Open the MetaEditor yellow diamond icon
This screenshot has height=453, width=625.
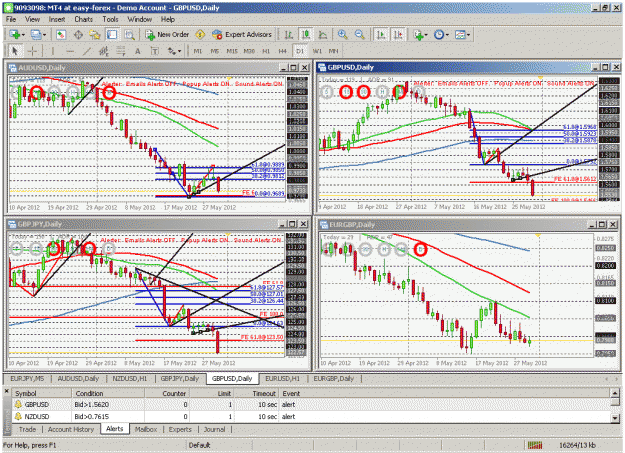pyautogui.click(x=200, y=35)
